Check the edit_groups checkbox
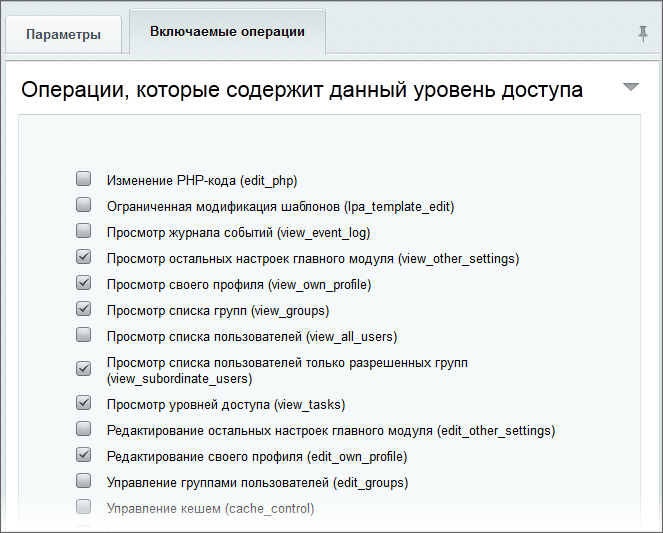 [84, 482]
